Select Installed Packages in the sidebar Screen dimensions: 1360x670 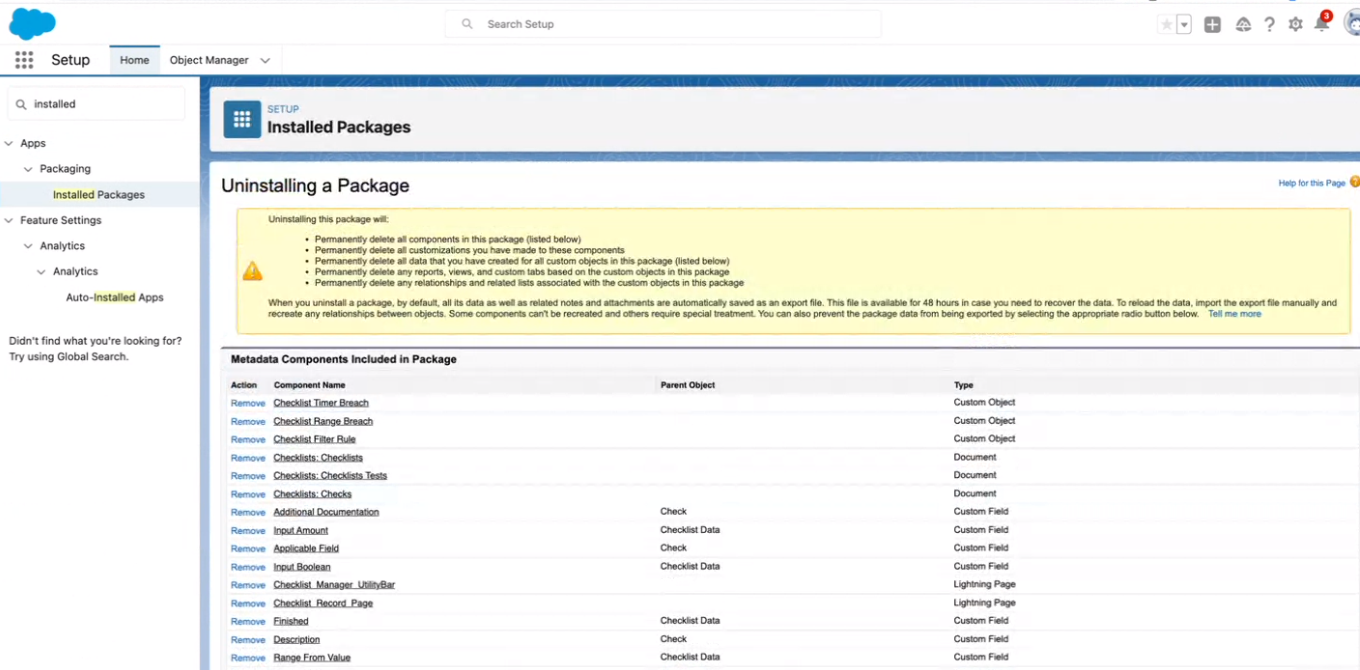[99, 195]
